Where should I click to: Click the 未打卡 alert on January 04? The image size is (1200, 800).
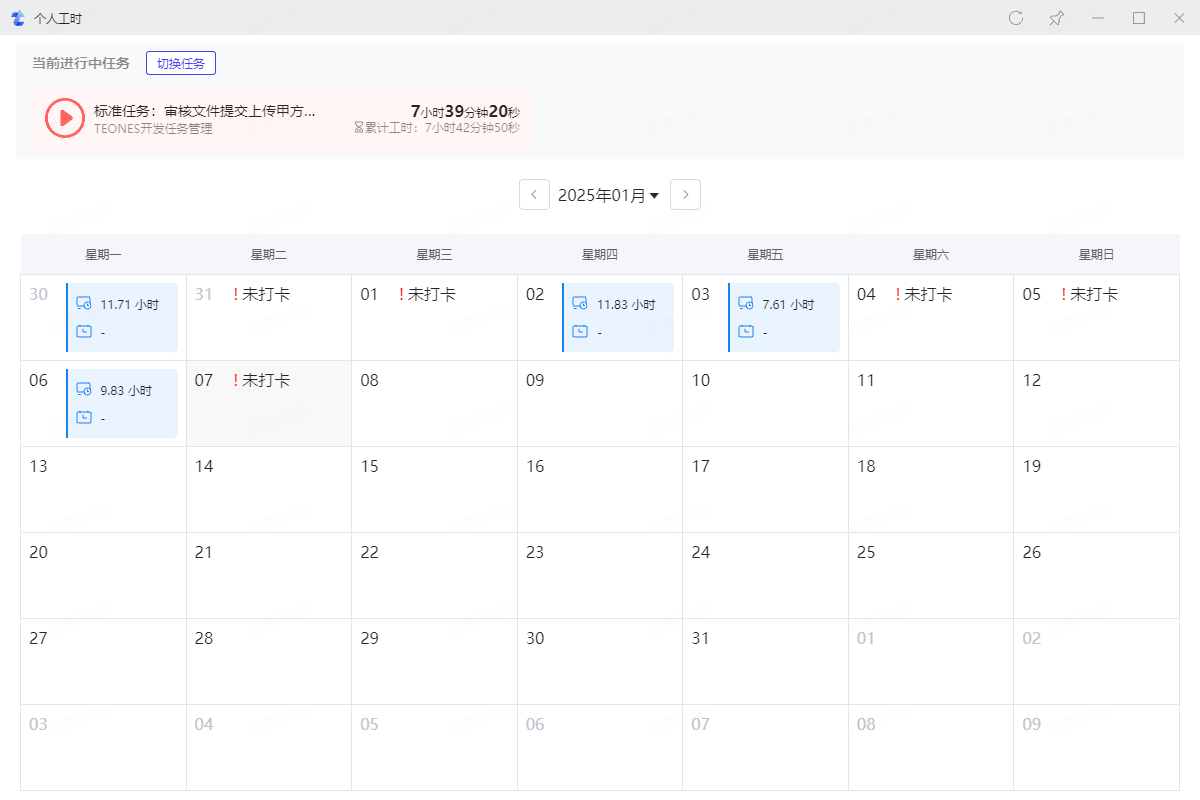point(923,294)
